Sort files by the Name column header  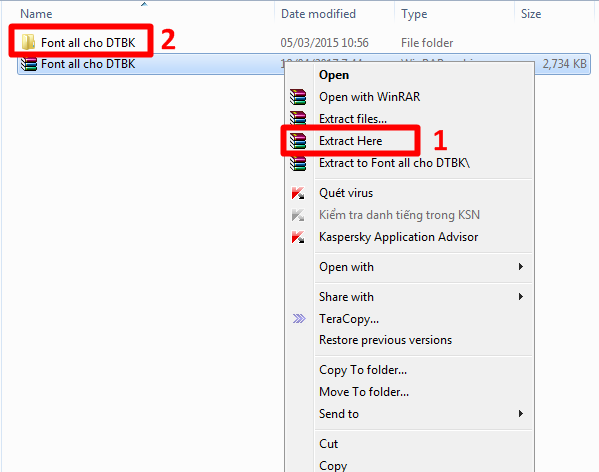pos(36,14)
